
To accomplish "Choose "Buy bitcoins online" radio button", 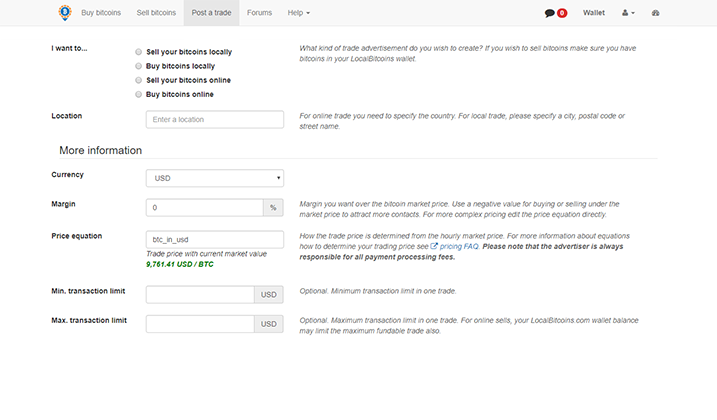I will click(138, 94).
